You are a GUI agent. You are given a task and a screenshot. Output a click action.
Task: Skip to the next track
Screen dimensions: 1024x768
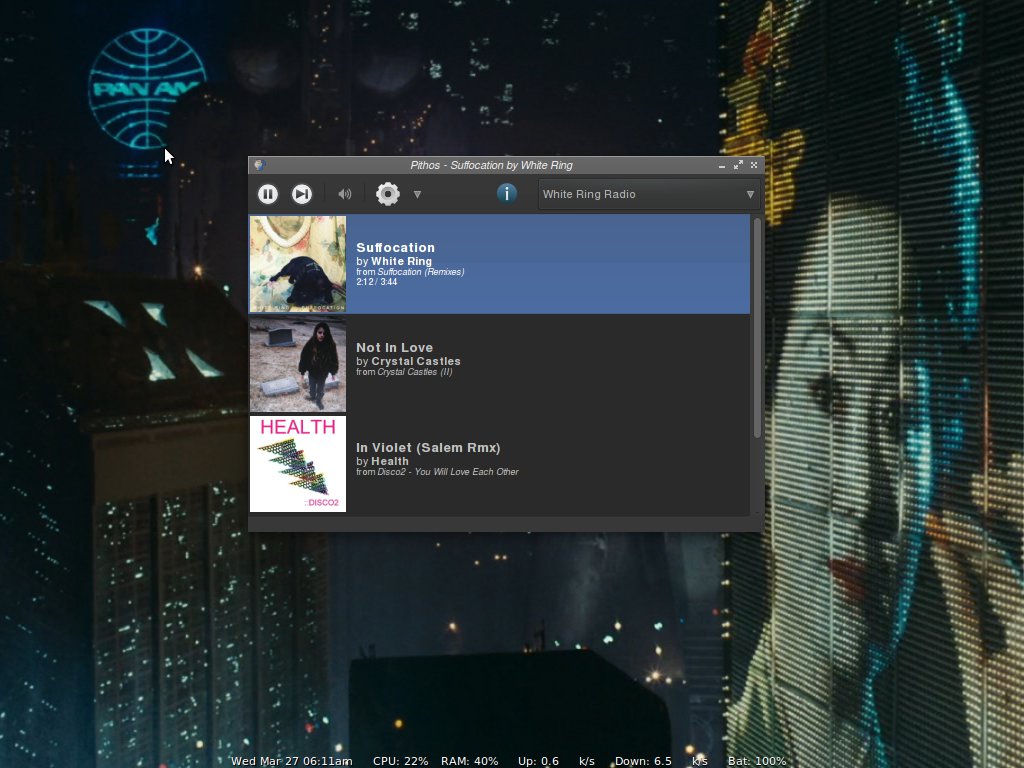[302, 194]
